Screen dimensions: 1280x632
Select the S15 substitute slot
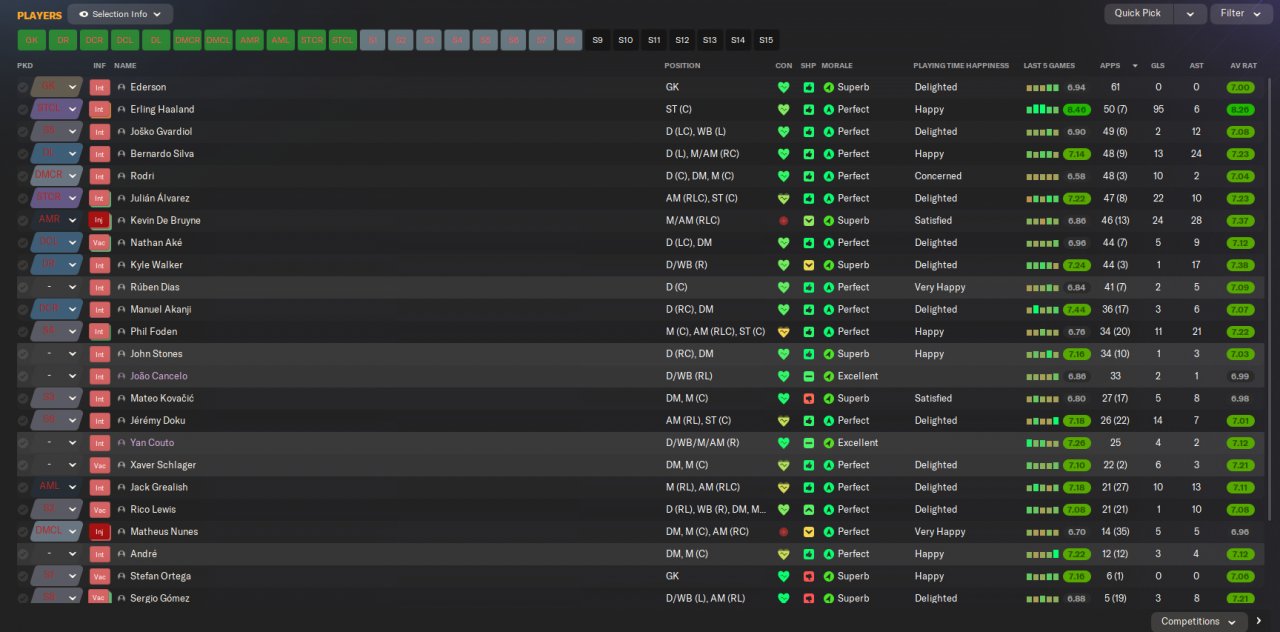(x=766, y=40)
